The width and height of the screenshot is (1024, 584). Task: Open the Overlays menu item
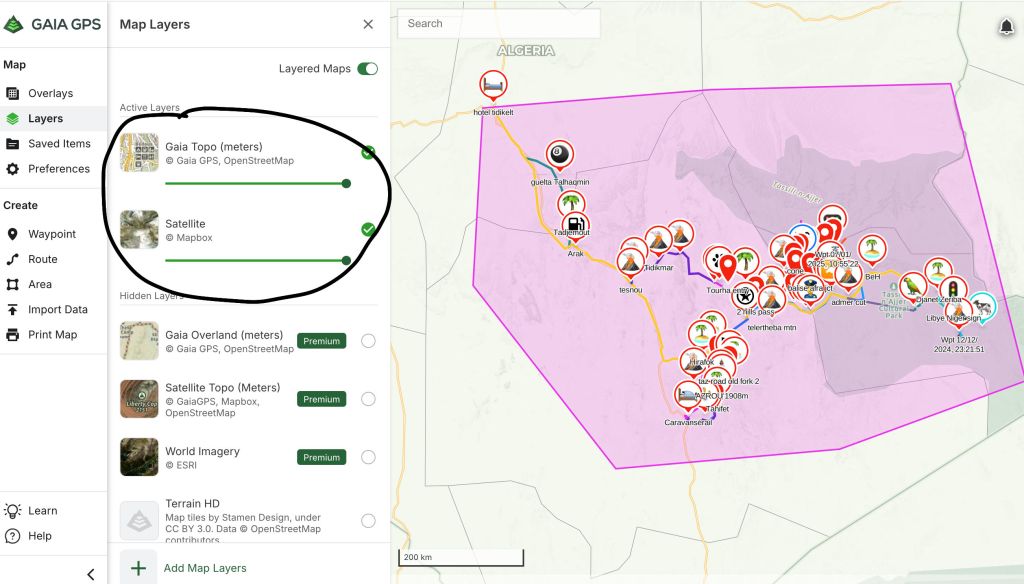pos(50,94)
